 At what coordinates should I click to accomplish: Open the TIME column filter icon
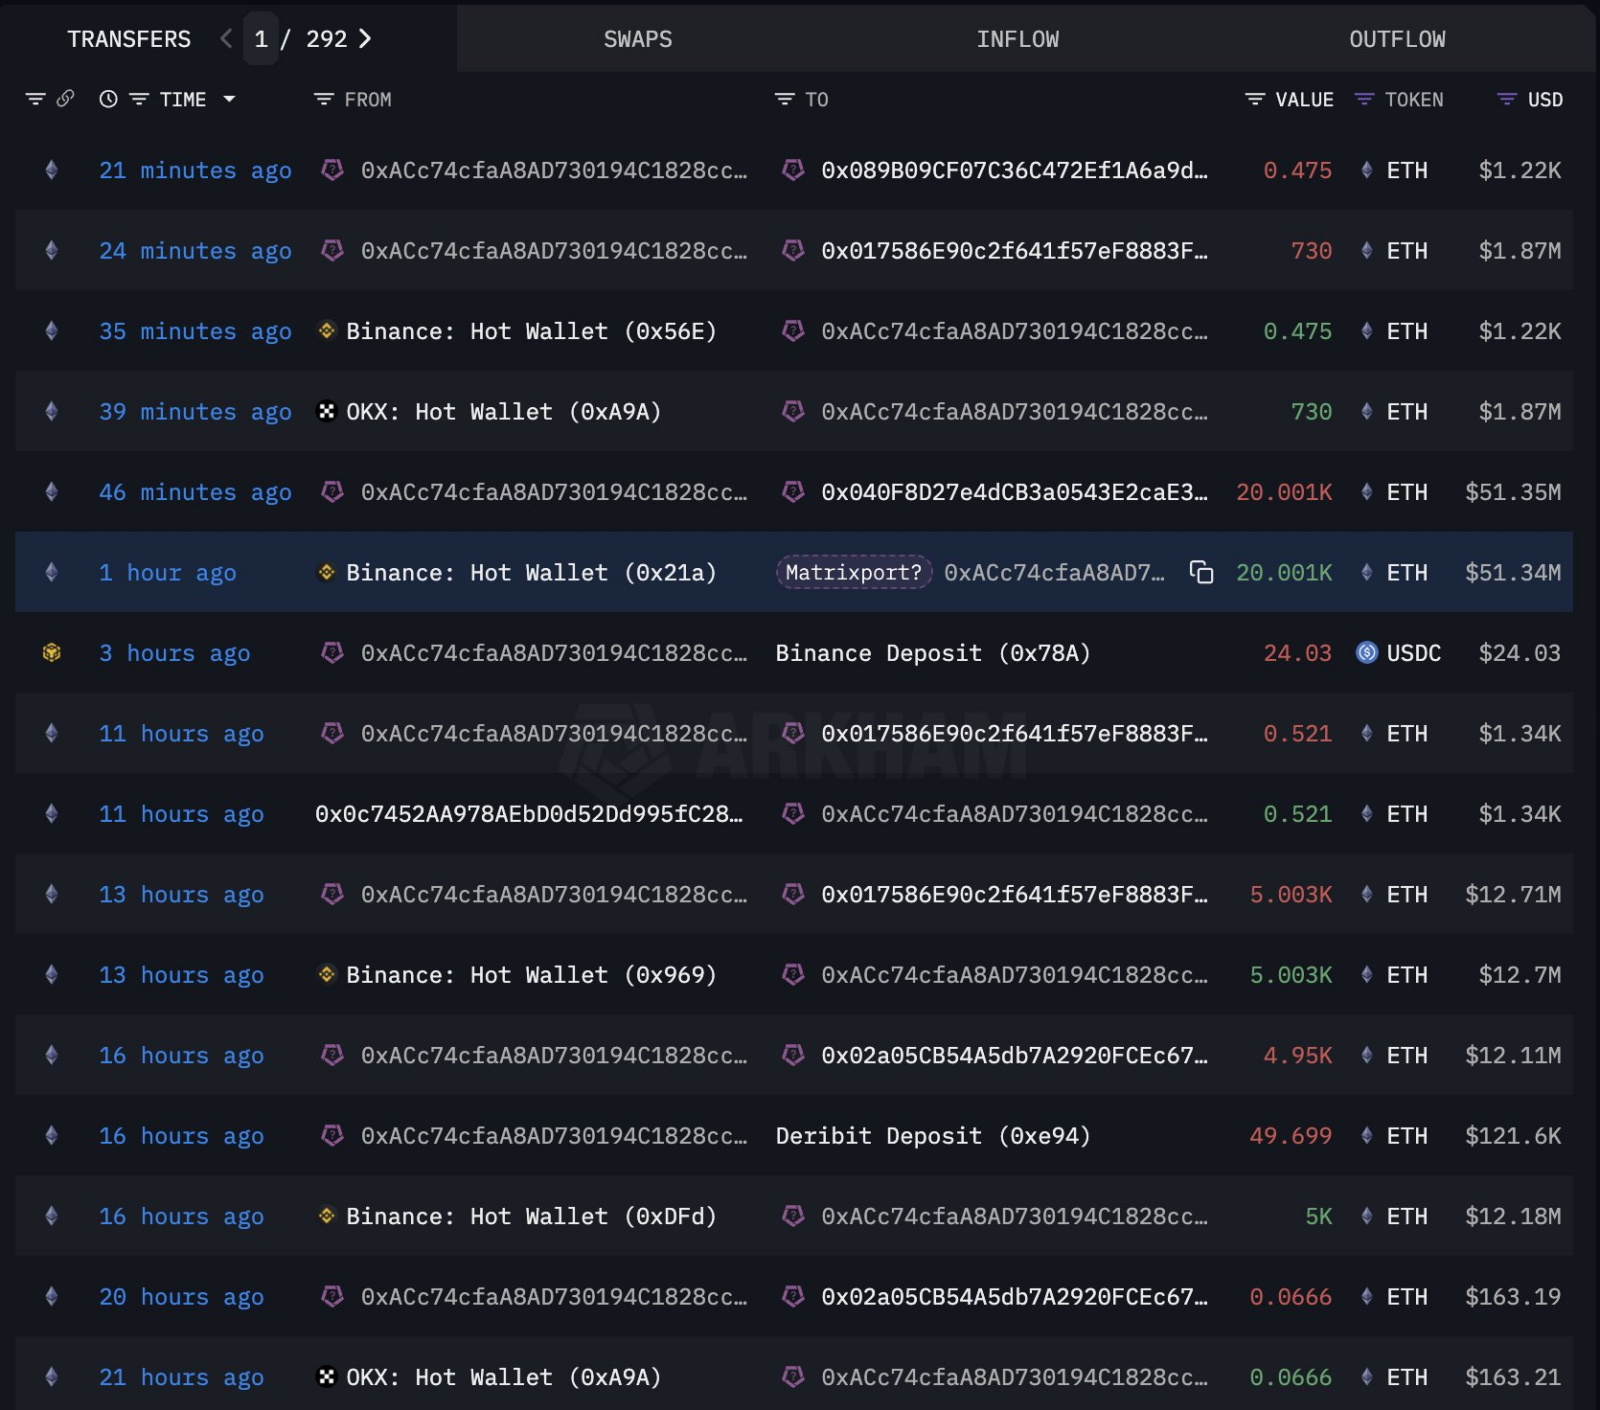[139, 99]
